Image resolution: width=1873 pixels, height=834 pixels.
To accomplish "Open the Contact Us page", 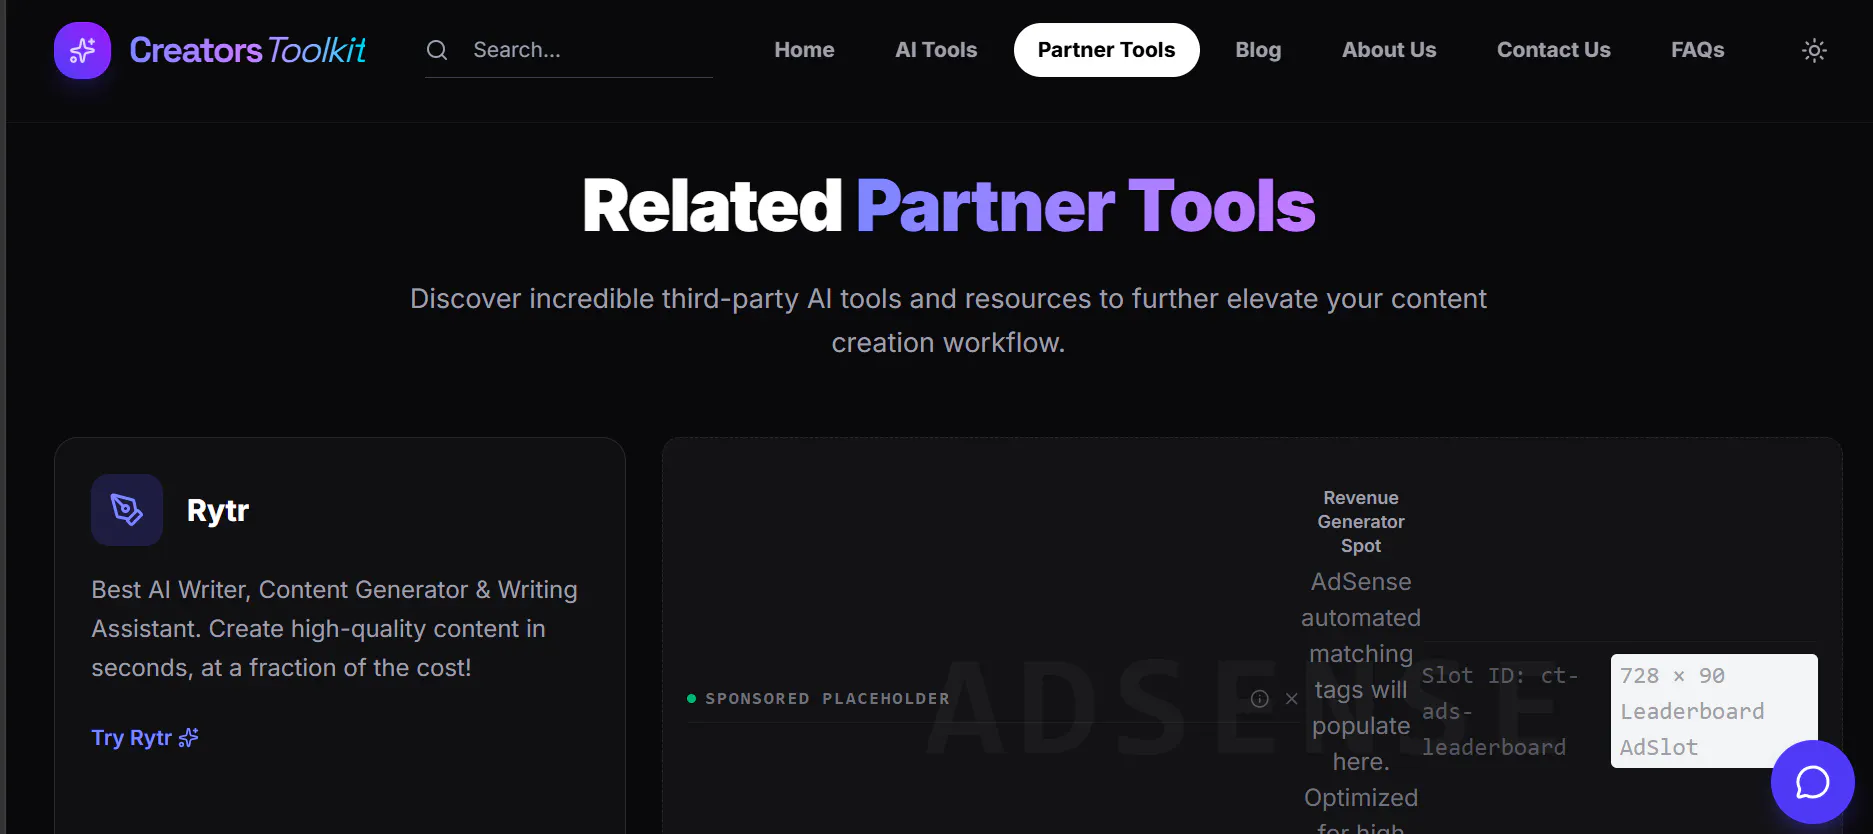I will click(1553, 50).
